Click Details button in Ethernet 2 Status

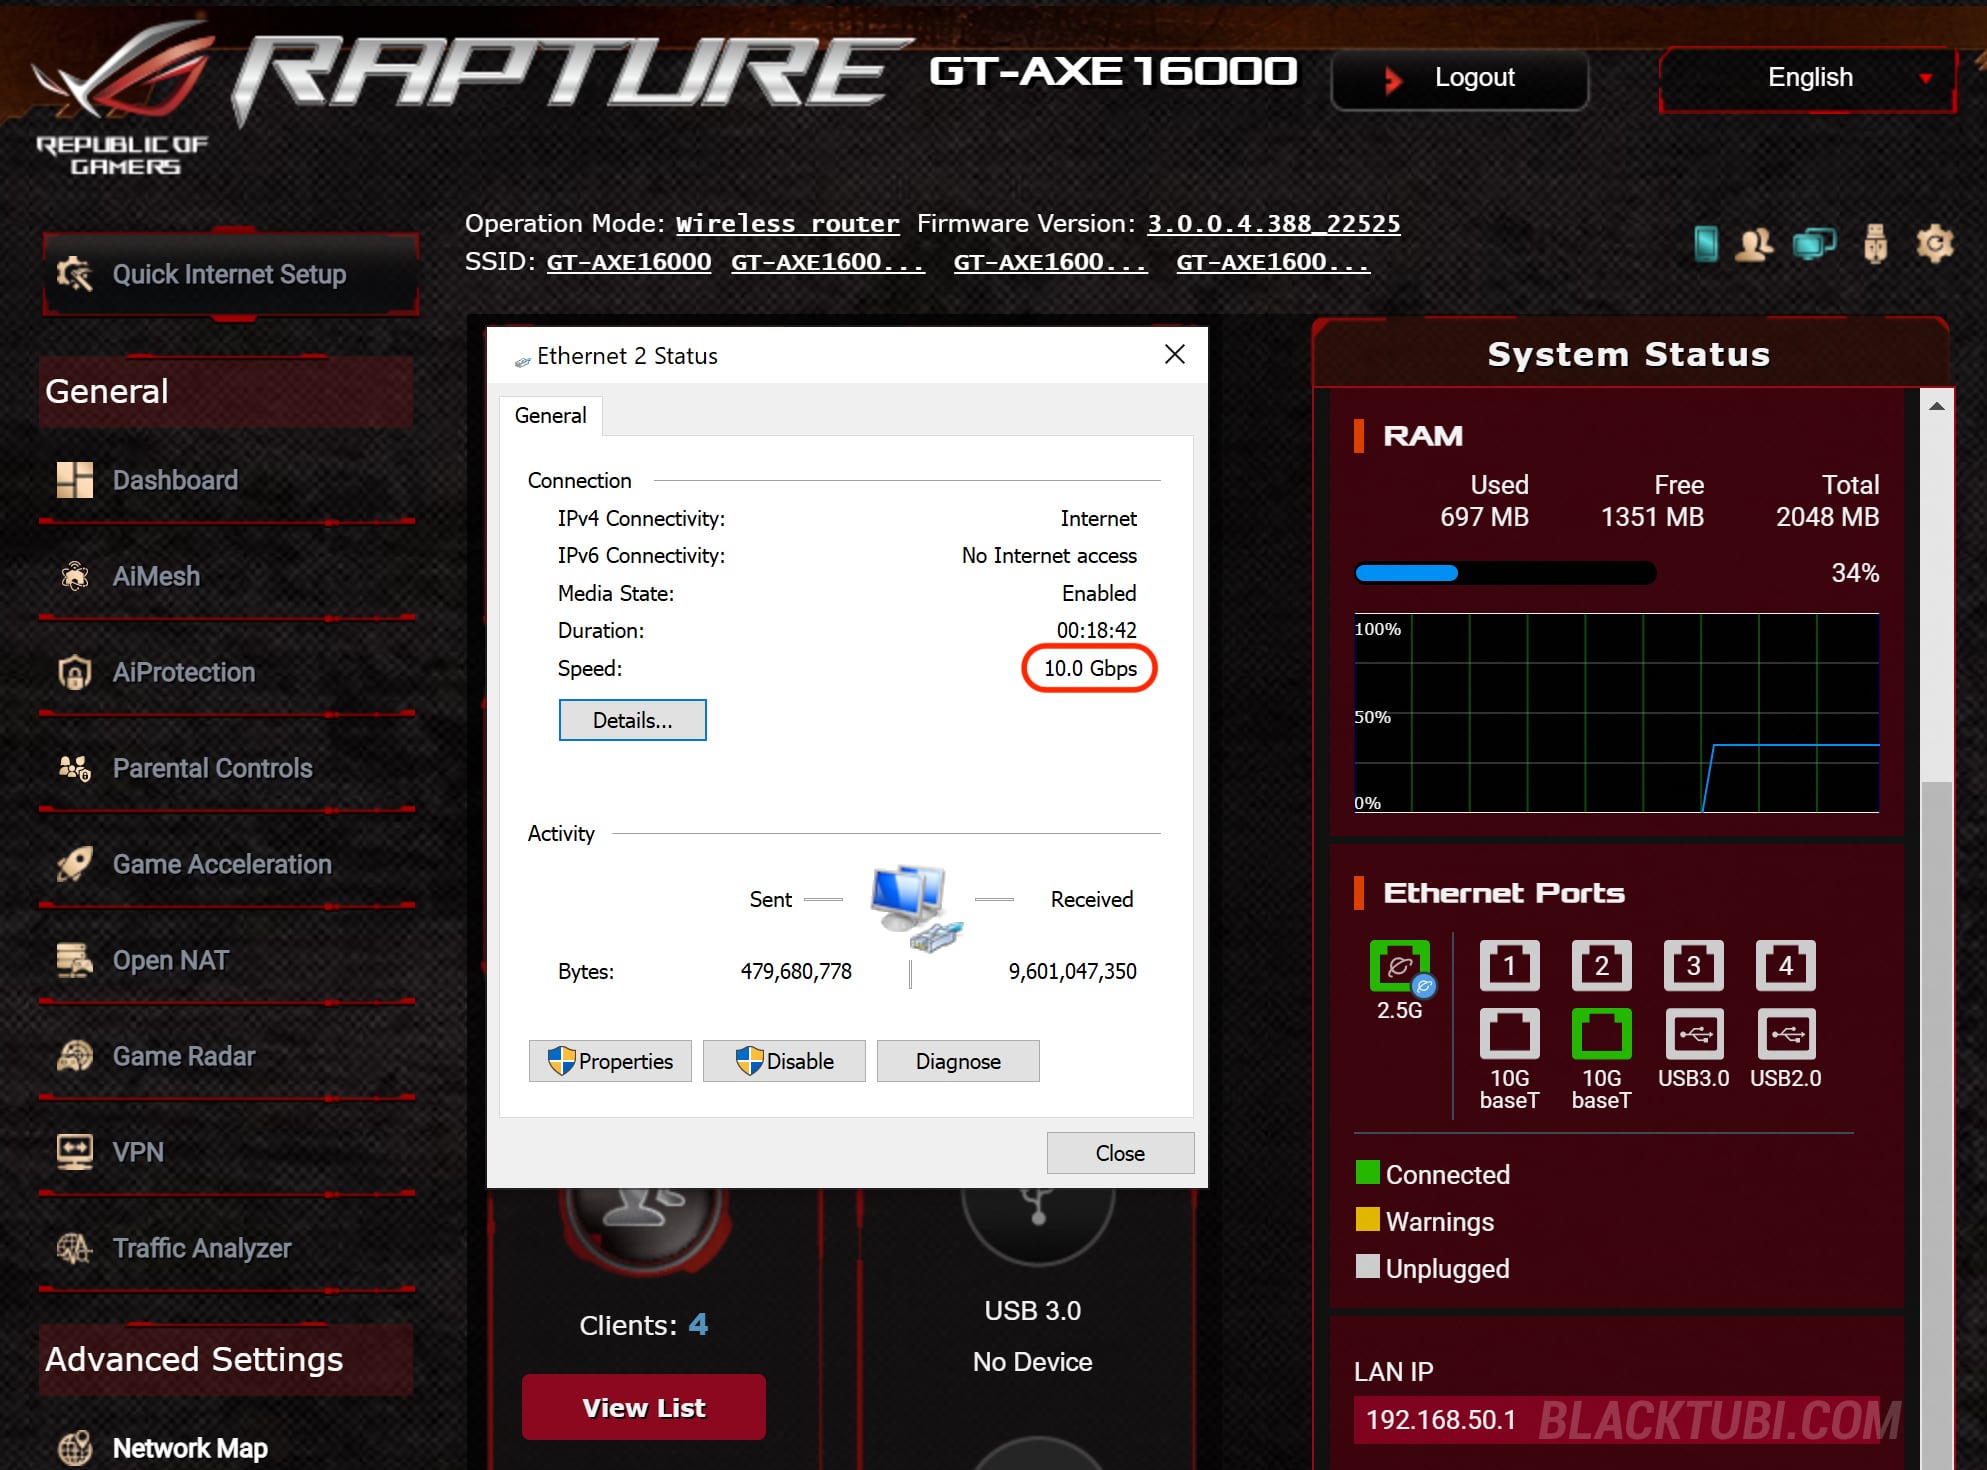(632, 720)
